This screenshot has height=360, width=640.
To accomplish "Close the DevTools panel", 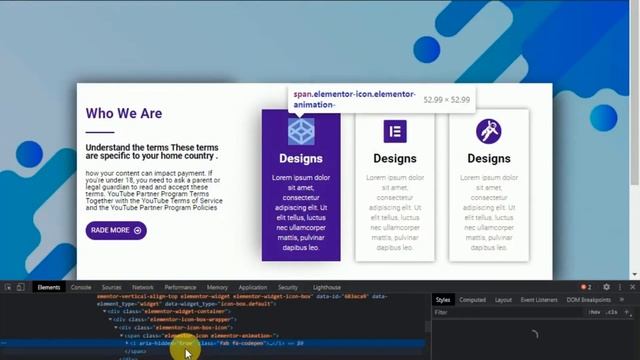I will (x=633, y=287).
